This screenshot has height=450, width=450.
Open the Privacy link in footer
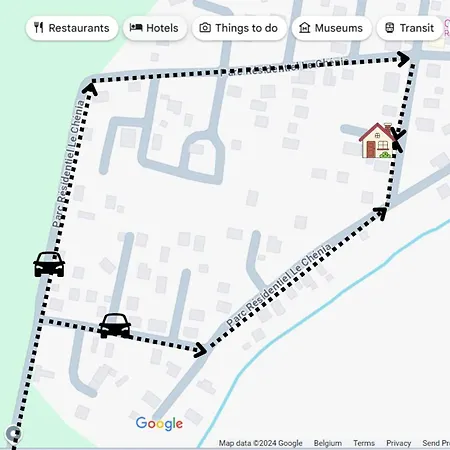(398, 443)
